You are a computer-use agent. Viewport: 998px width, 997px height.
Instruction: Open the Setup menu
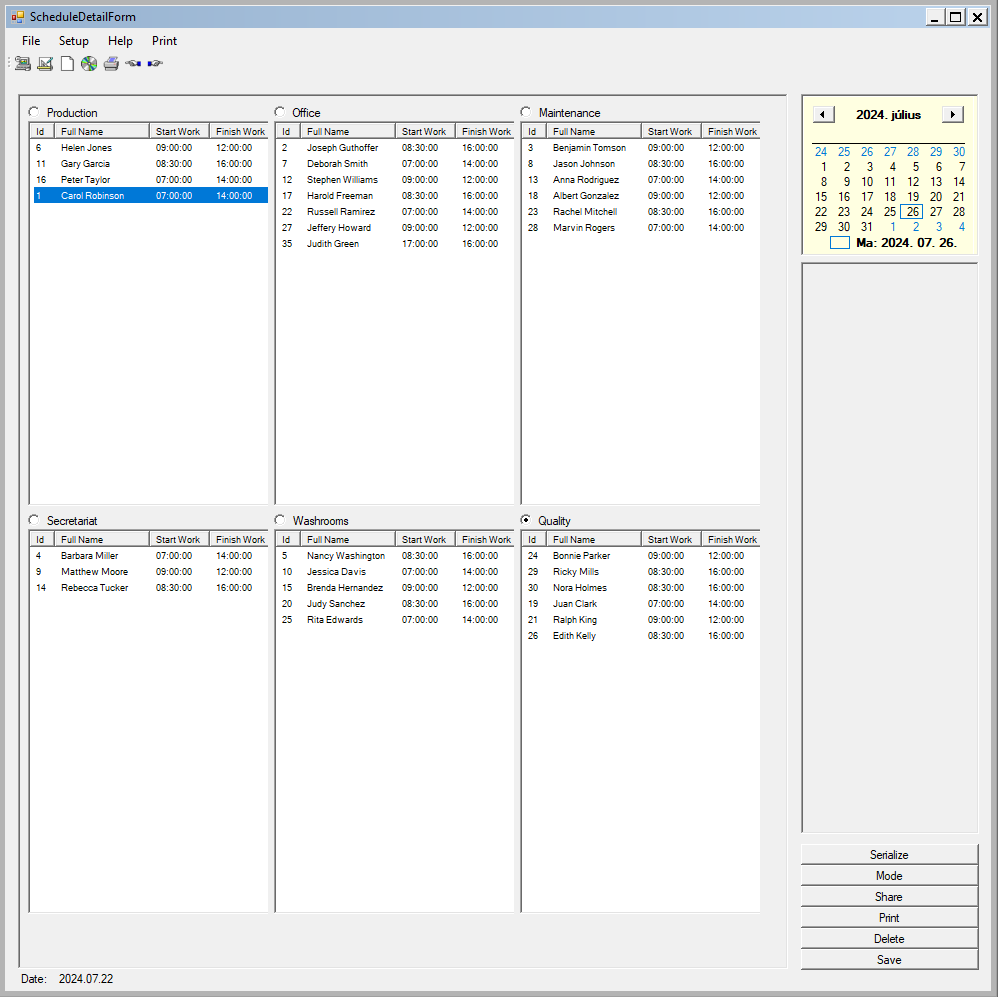pos(73,41)
